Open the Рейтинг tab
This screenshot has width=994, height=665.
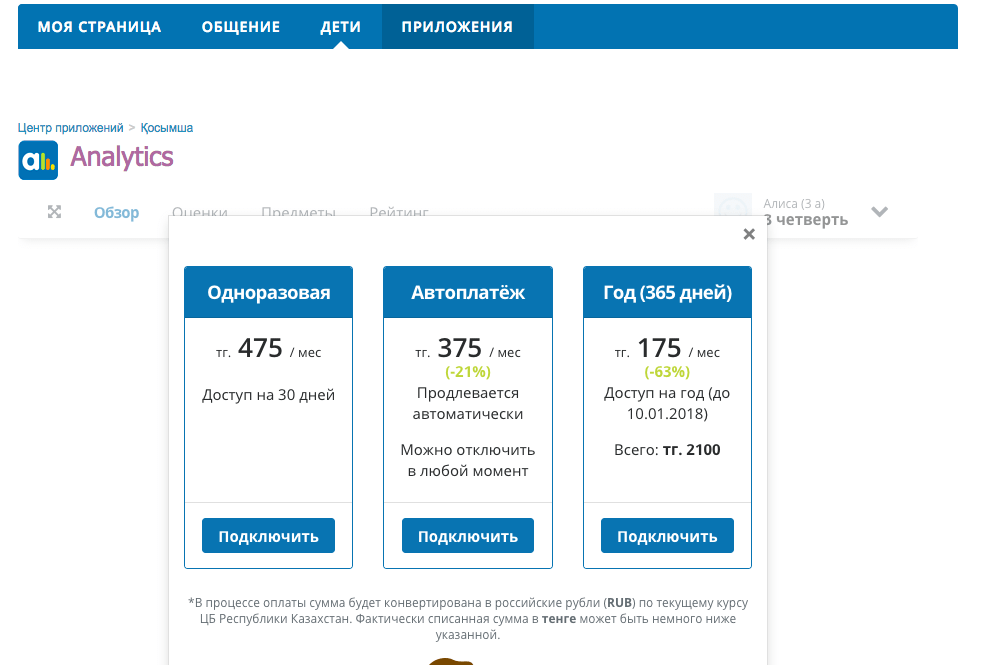pyautogui.click(x=399, y=212)
